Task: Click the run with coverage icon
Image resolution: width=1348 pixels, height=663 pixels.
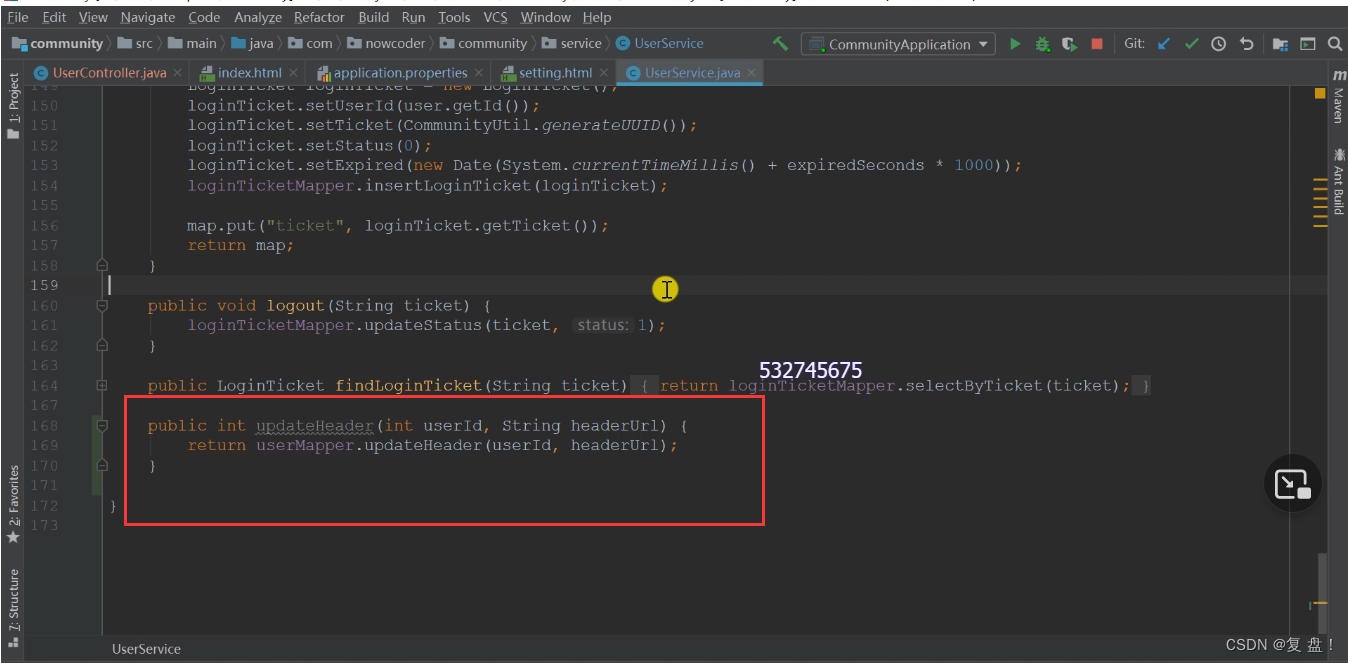Action: coord(1069,44)
